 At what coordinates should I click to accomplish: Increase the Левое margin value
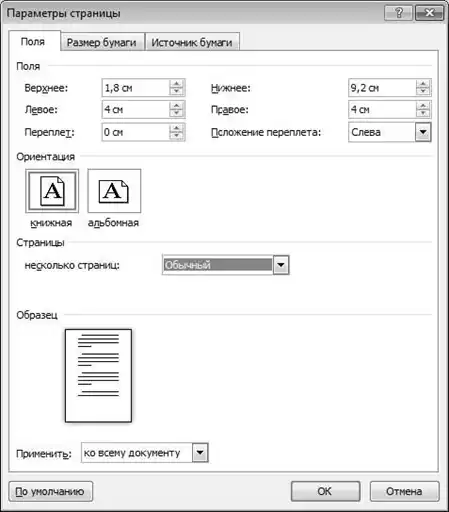pos(176,105)
